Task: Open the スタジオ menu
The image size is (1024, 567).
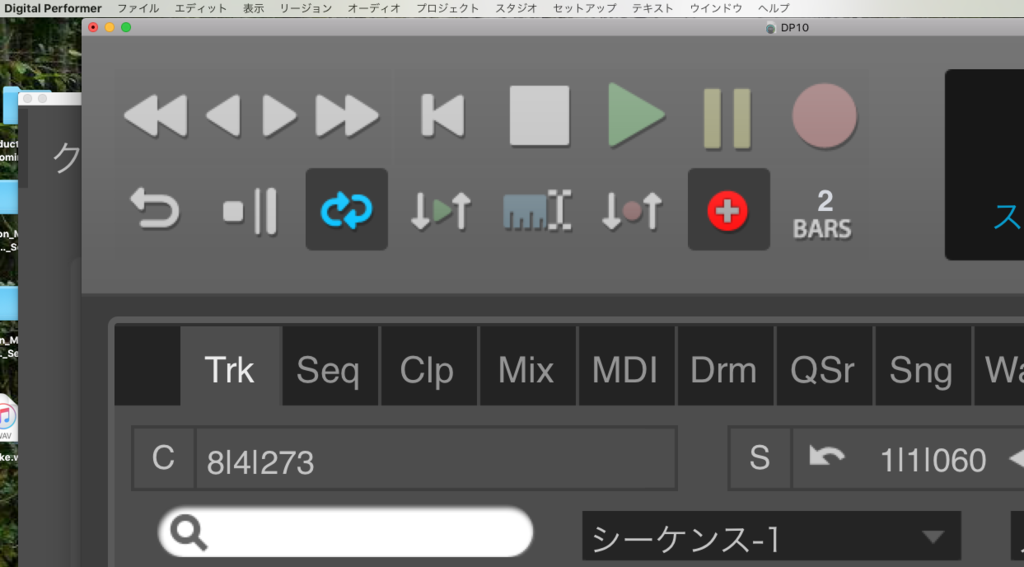Action: pyautogui.click(x=516, y=8)
